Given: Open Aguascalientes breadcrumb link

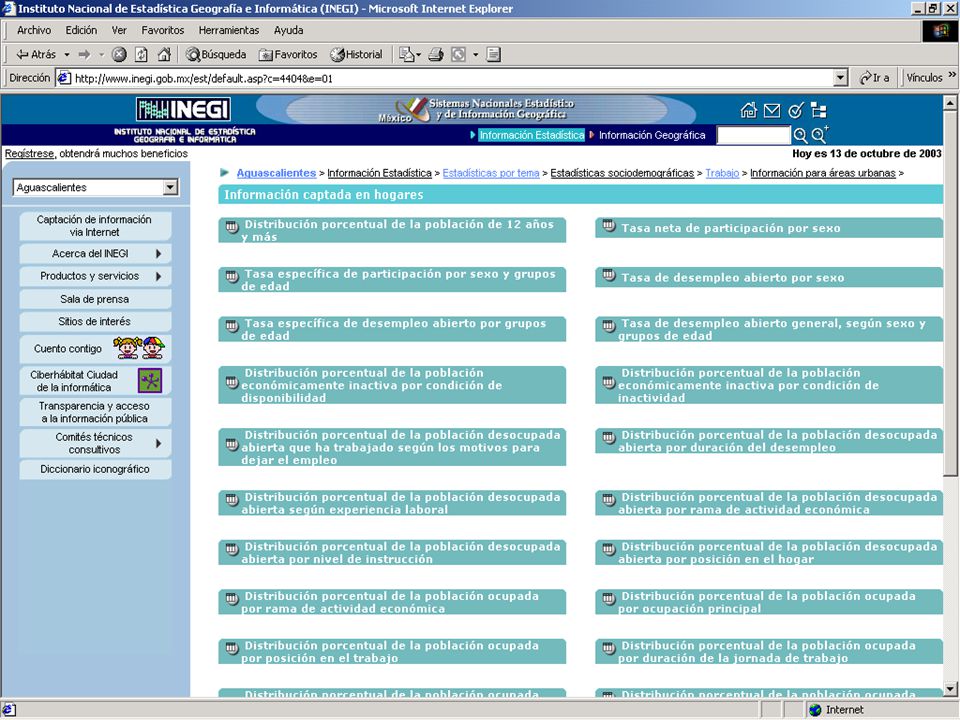Looking at the screenshot, I should 276,173.
